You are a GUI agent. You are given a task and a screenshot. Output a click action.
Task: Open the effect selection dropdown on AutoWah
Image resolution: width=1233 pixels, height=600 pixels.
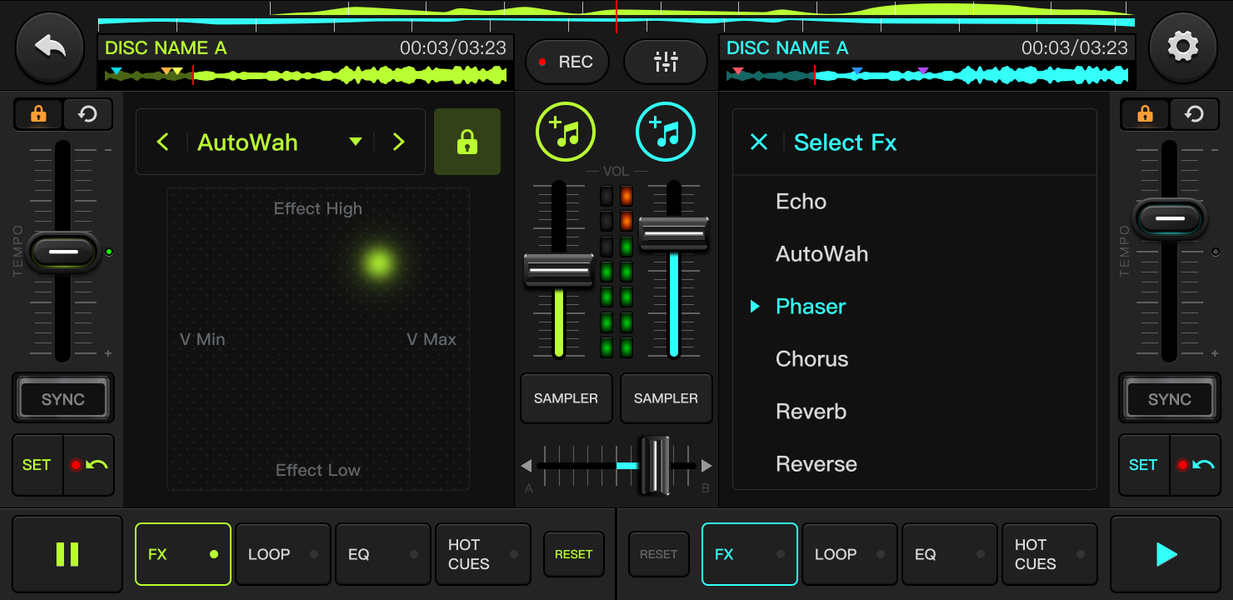click(x=355, y=142)
